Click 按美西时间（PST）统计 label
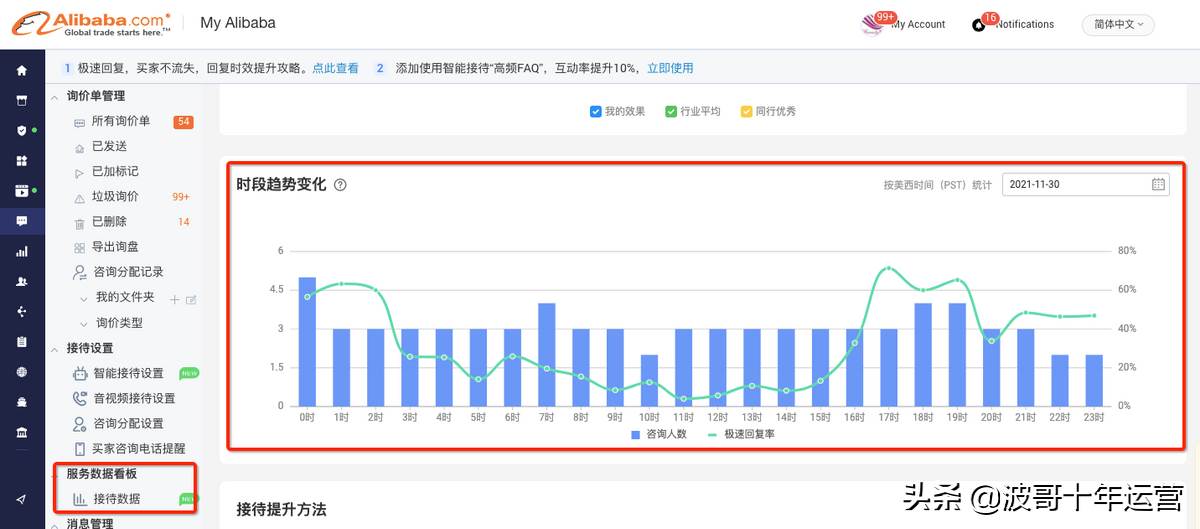This screenshot has width=1200, height=529. click(x=937, y=185)
